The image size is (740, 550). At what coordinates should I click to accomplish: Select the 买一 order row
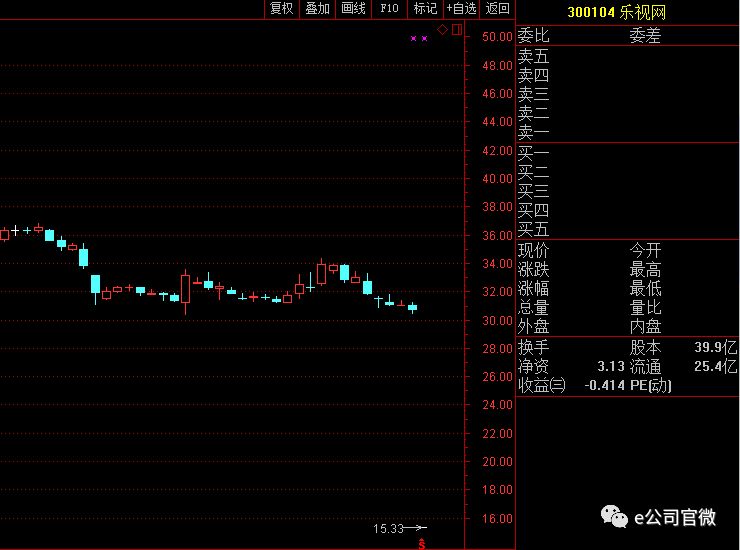(627, 153)
